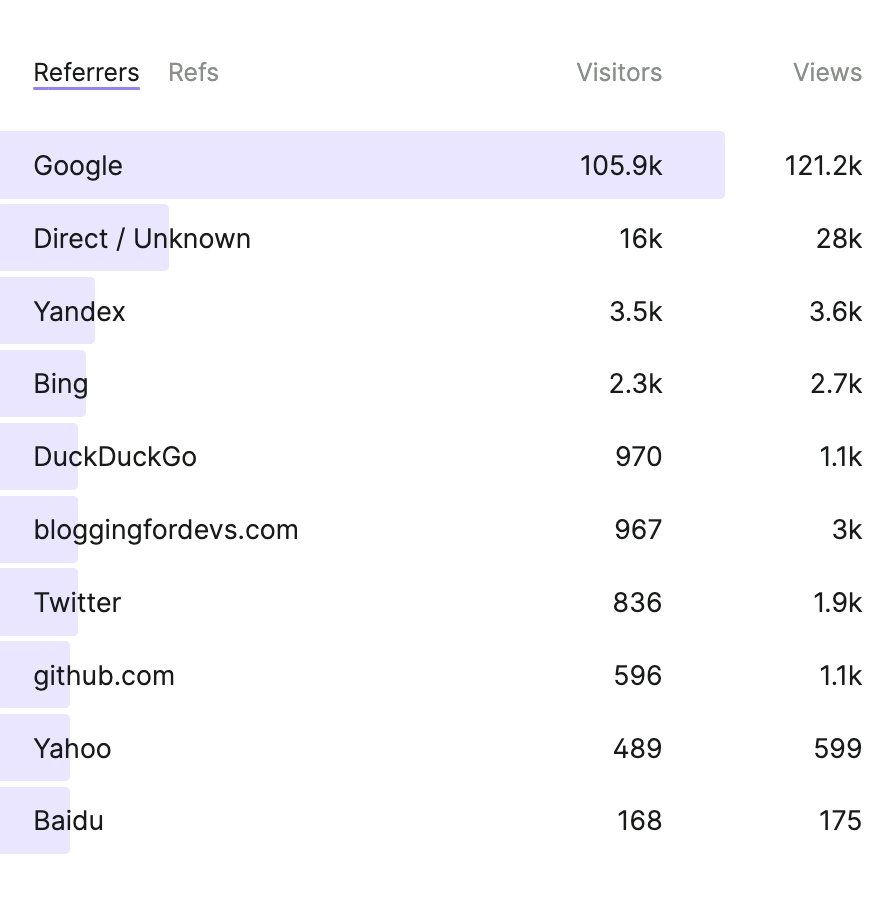This screenshot has width=892, height=904.
Task: Click the bar behind the Yandex row
Action: (48, 311)
